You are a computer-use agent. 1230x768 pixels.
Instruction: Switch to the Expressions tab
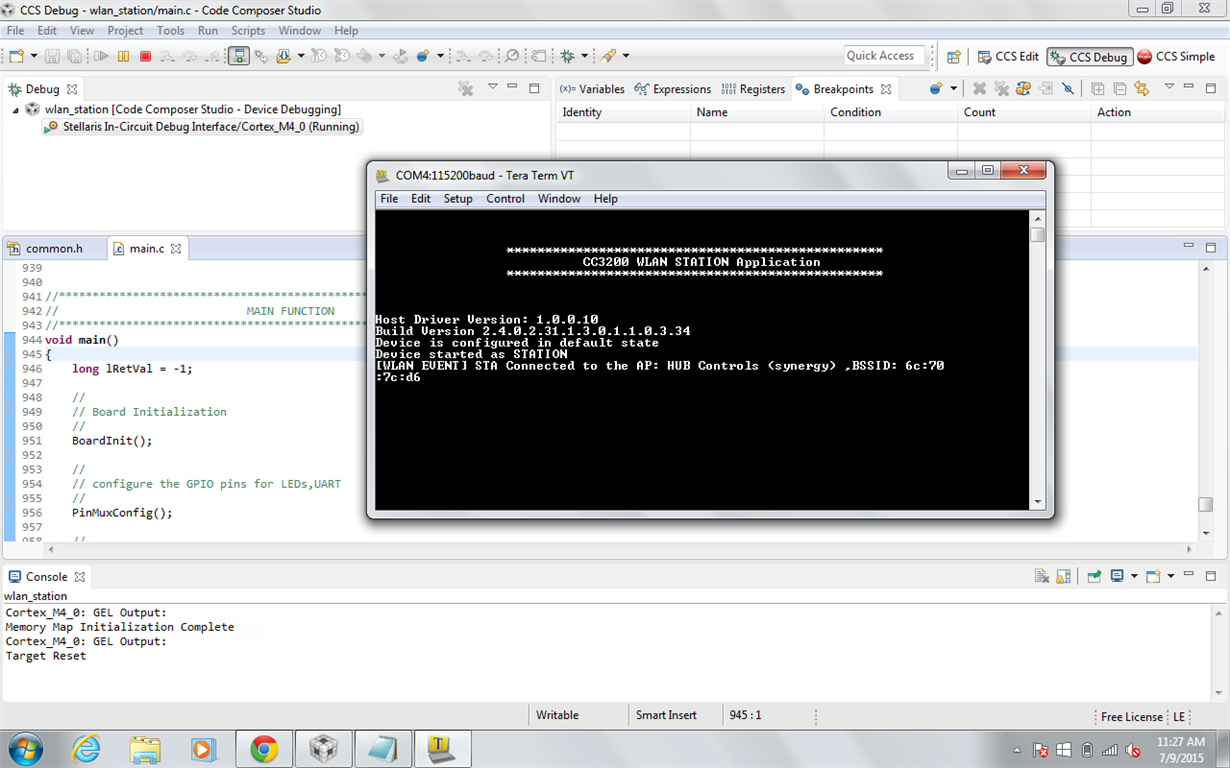coord(673,89)
